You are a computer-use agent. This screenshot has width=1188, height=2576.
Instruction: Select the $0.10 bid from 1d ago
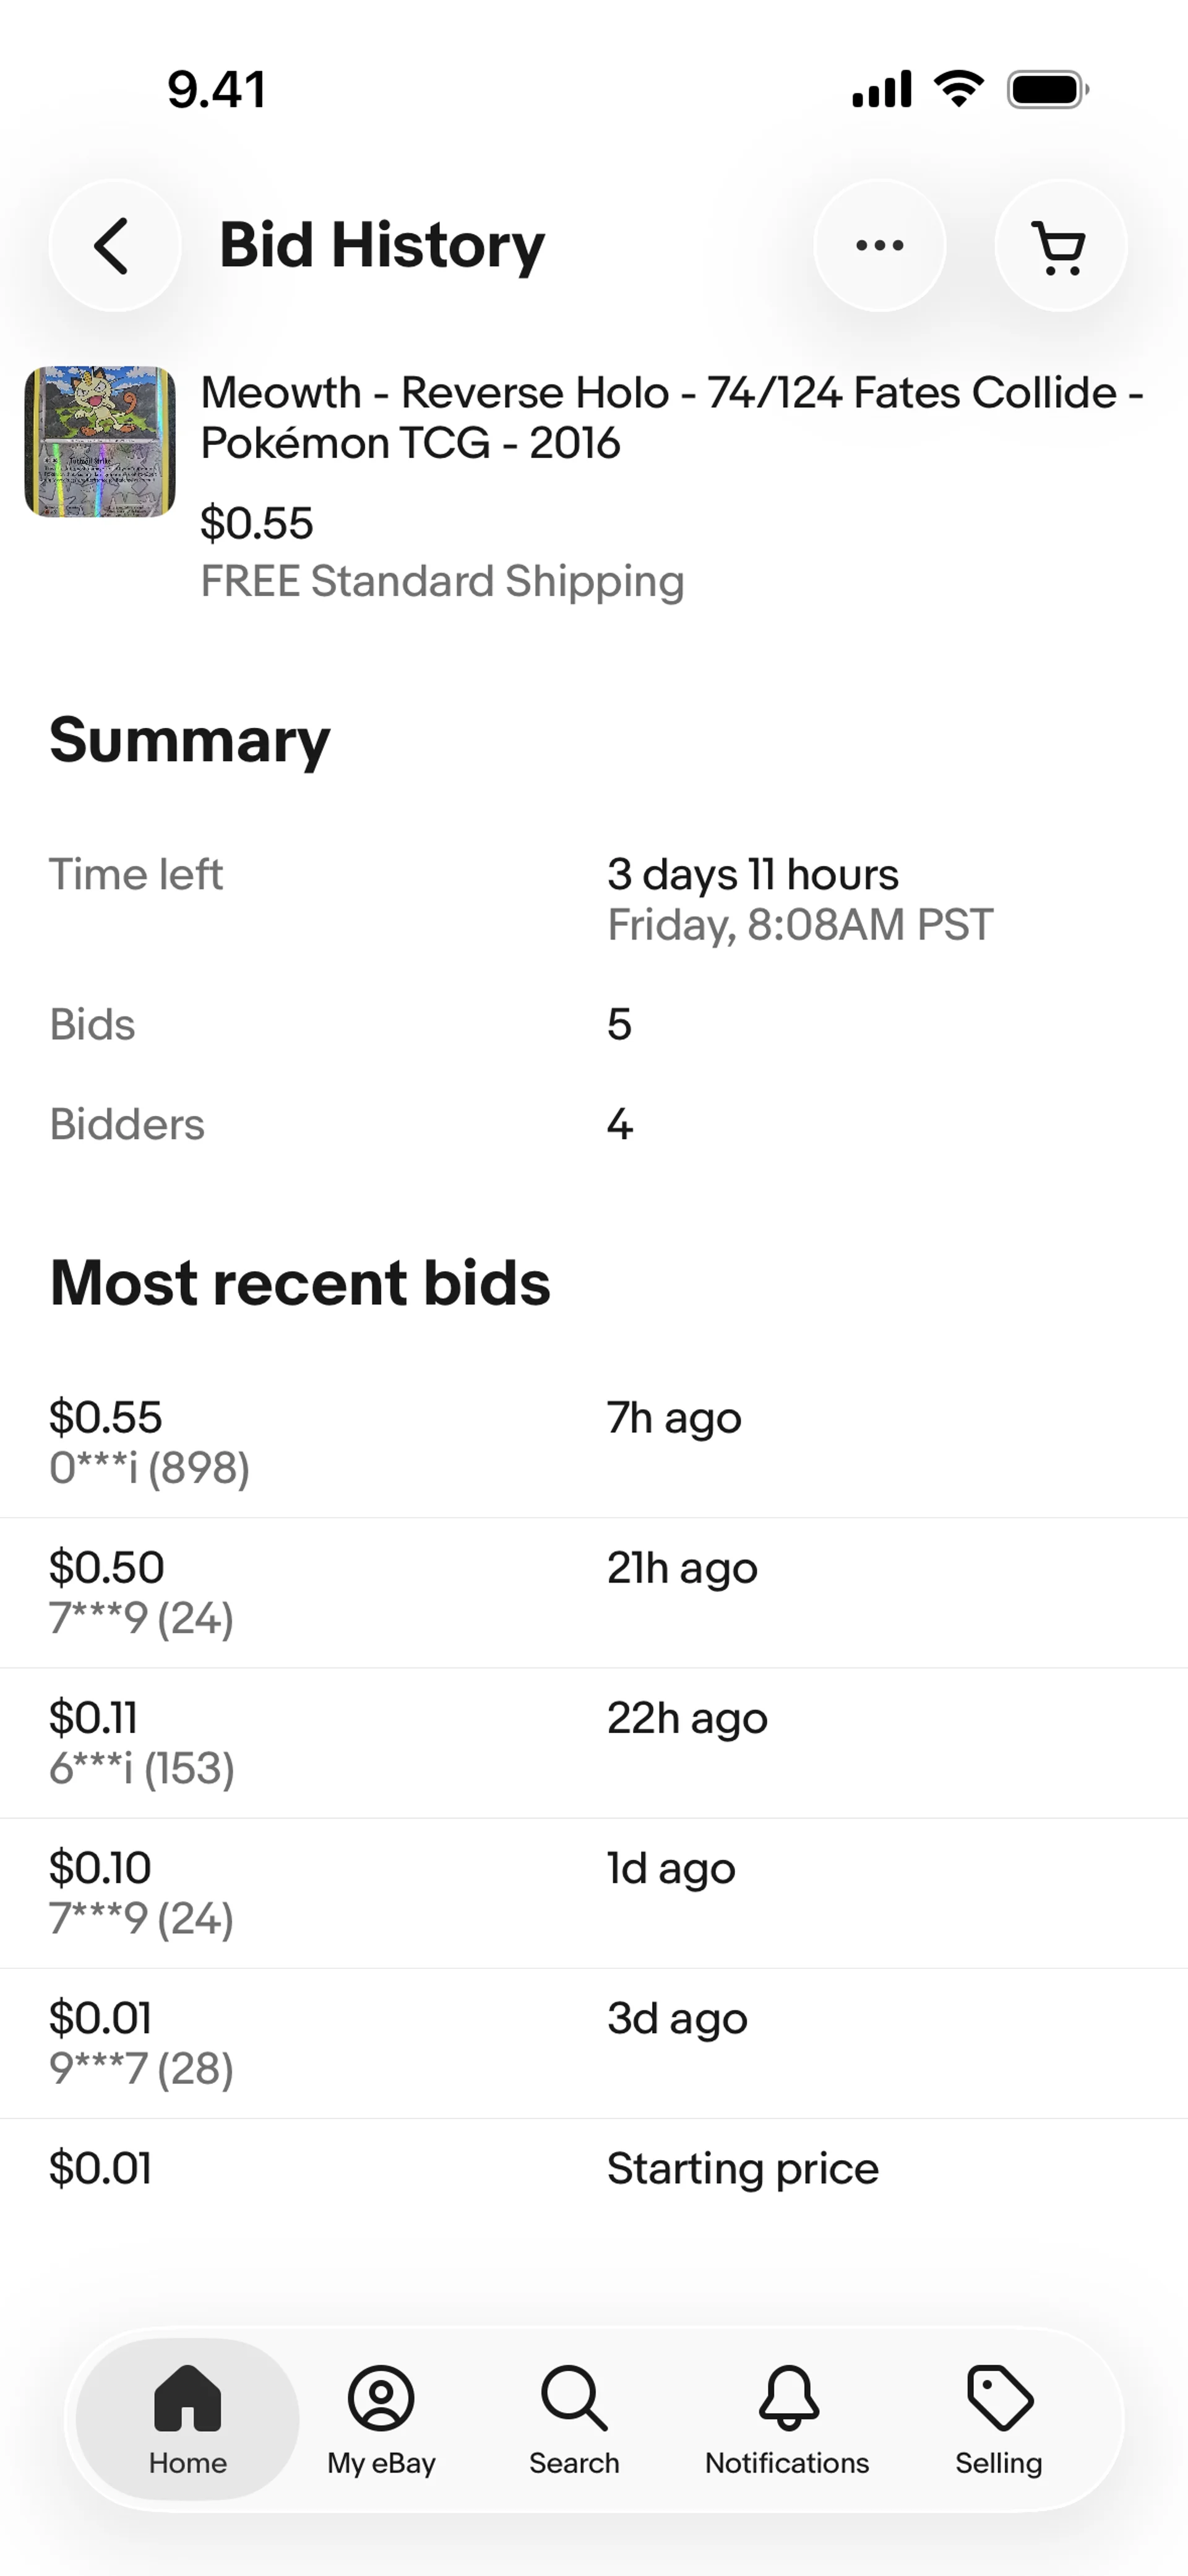(594, 1892)
